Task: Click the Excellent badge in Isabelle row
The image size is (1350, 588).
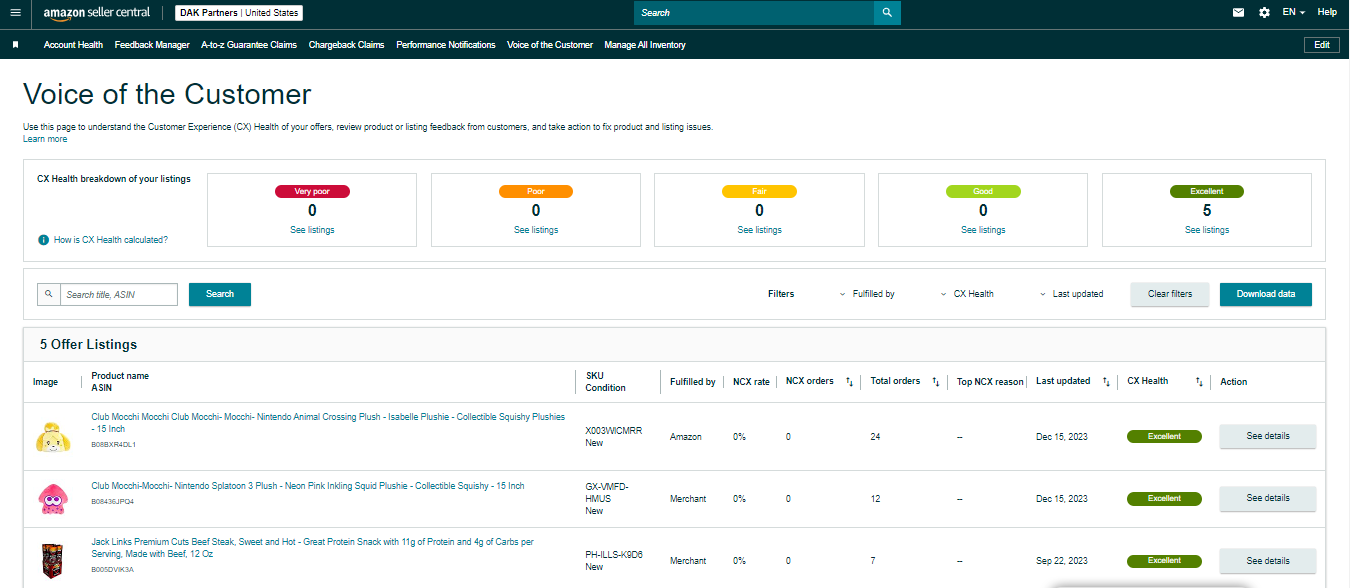Action: (x=1164, y=436)
